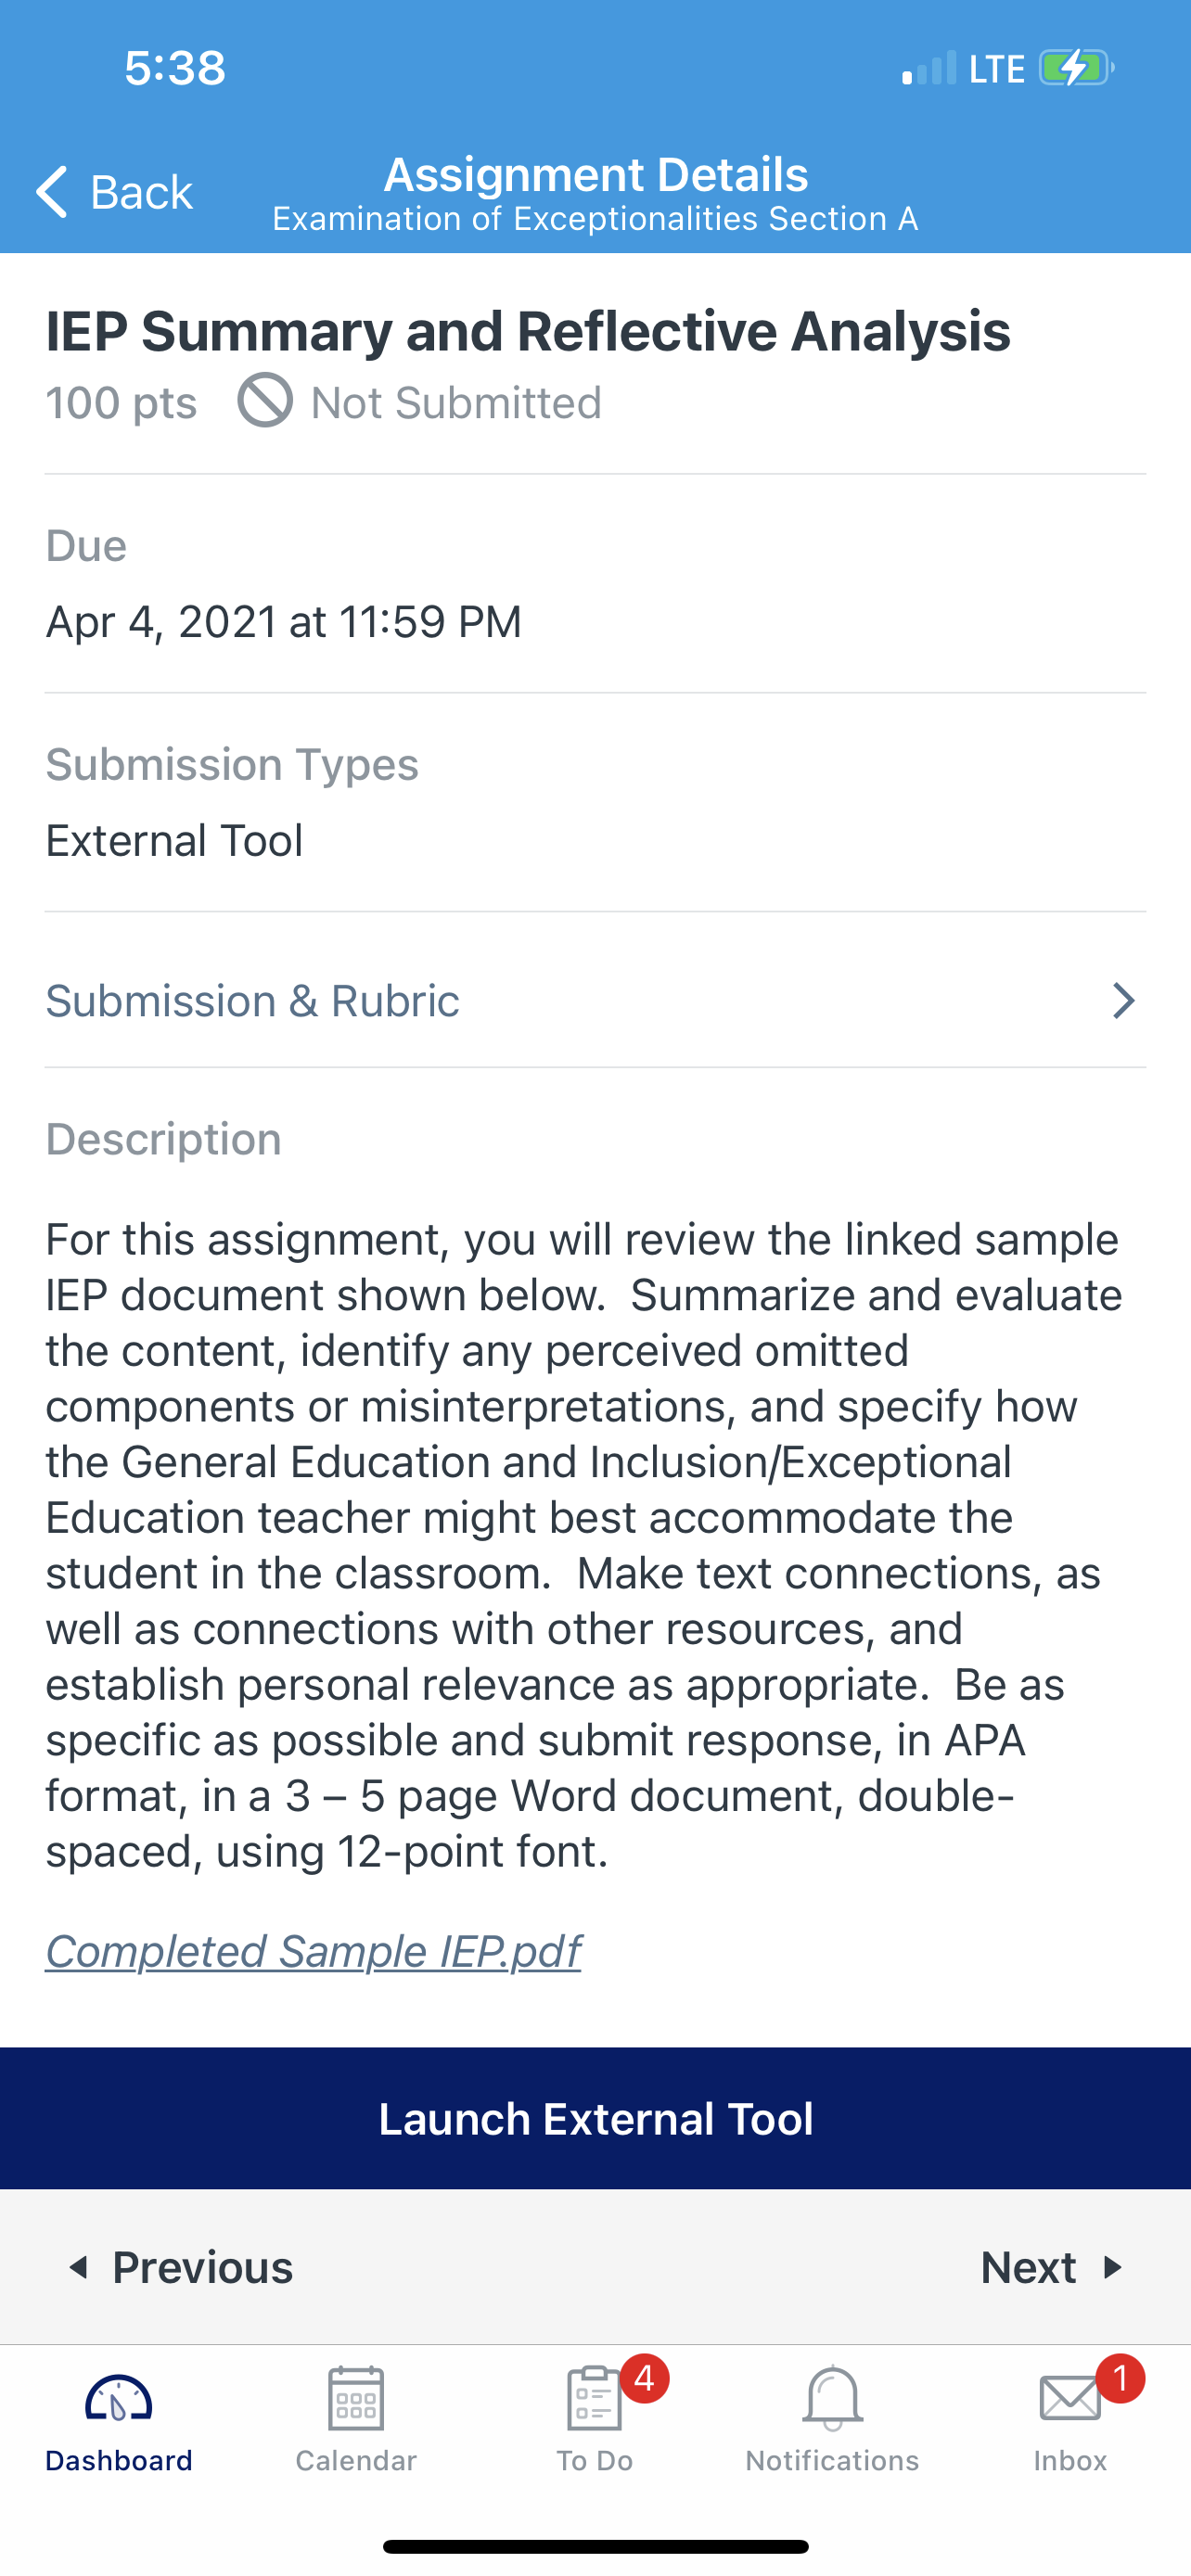
Task: Expand Submission & Rubric chevron
Action: point(1124,1000)
